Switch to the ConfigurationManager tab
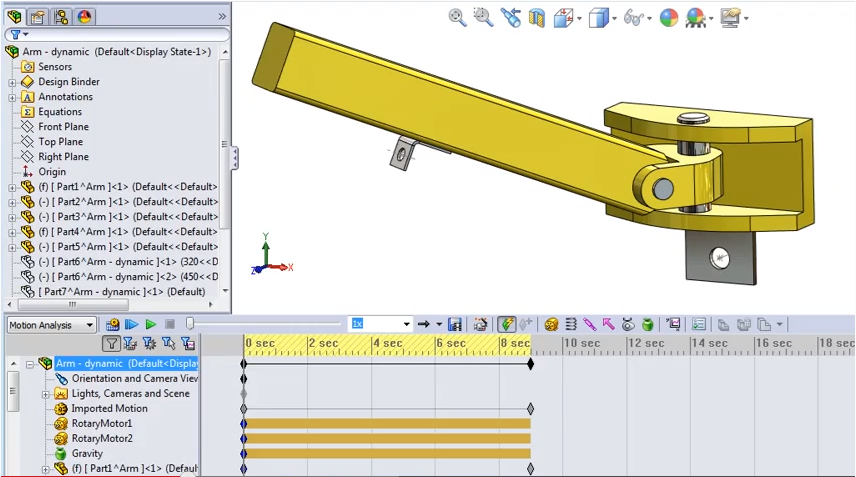 (x=61, y=17)
